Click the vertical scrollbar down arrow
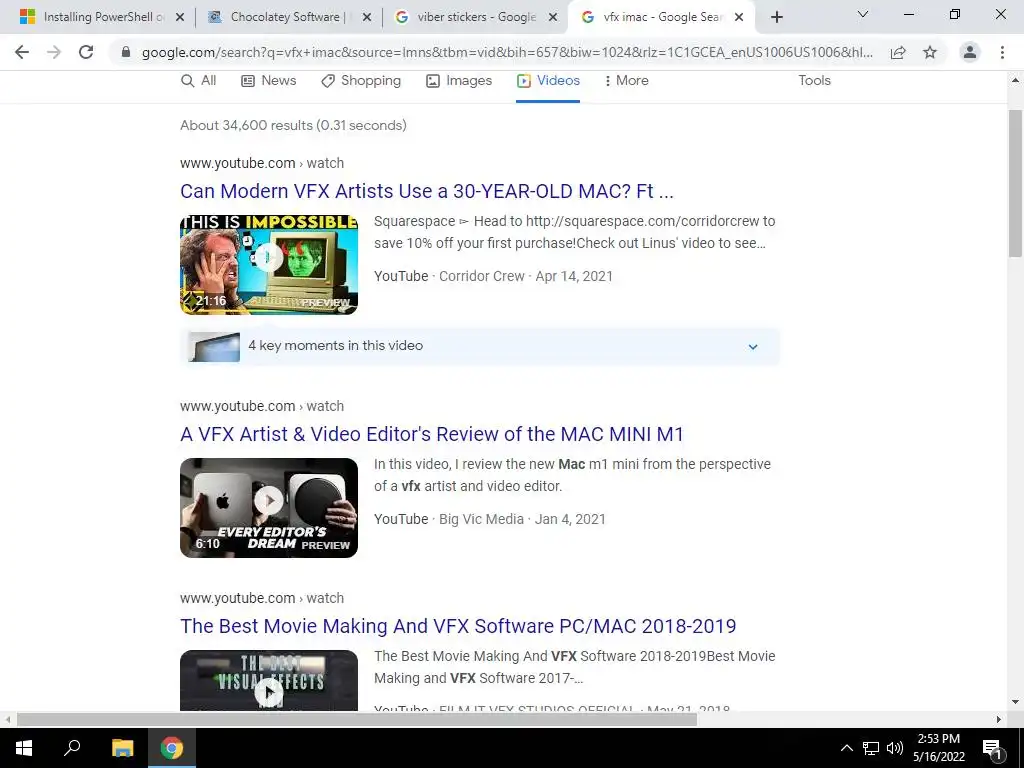This screenshot has width=1024, height=768. 1016,702
